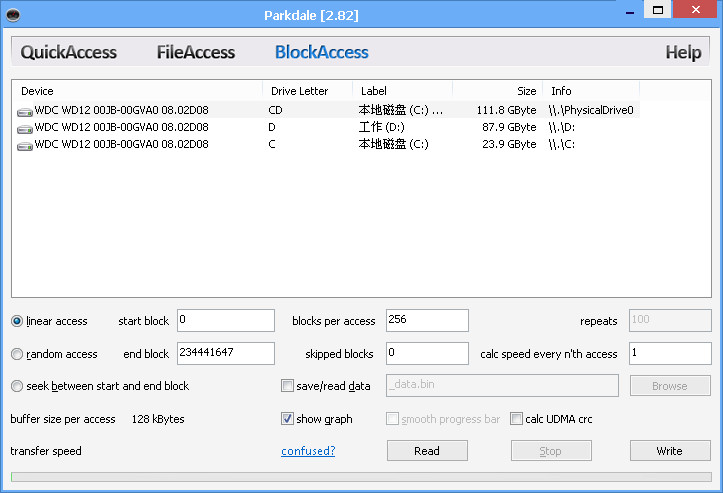Image resolution: width=723 pixels, height=493 pixels.
Task: Click the Drive Letter column header
Action: click(307, 91)
